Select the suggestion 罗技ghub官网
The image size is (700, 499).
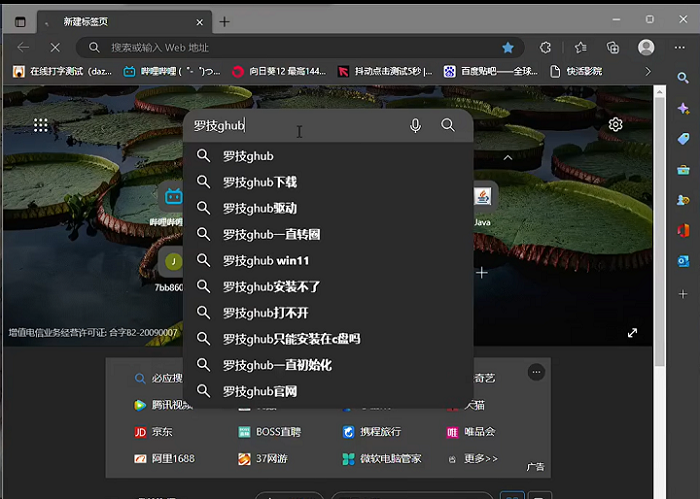coord(328,391)
